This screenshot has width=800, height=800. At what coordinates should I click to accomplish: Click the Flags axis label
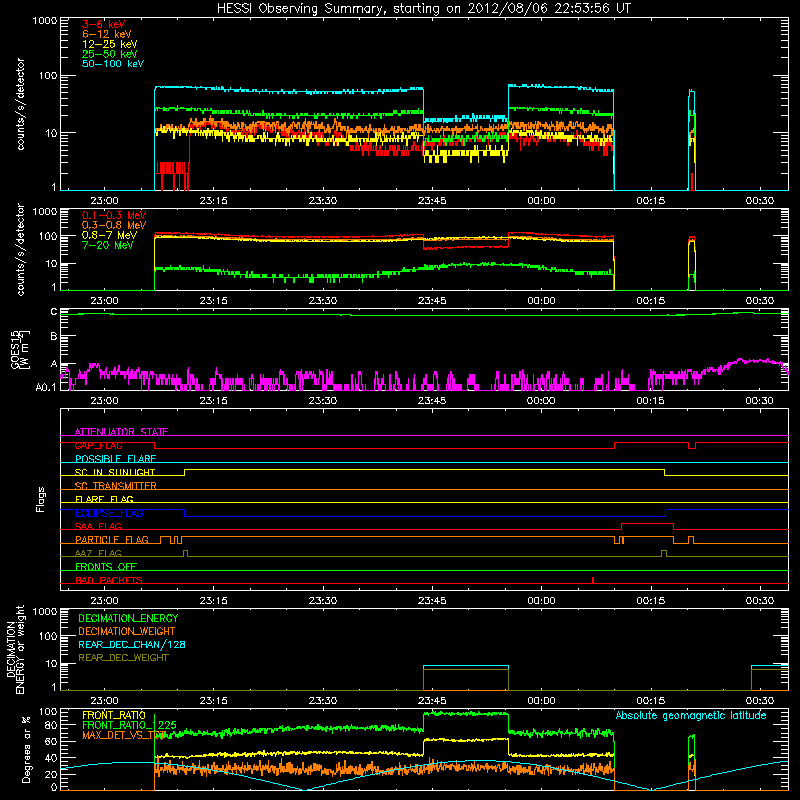41,499
